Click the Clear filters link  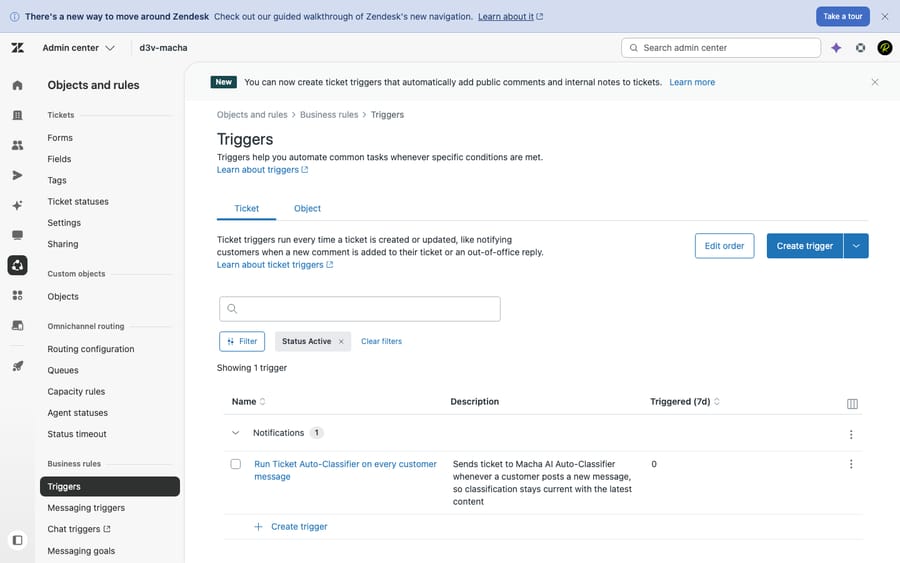[381, 341]
